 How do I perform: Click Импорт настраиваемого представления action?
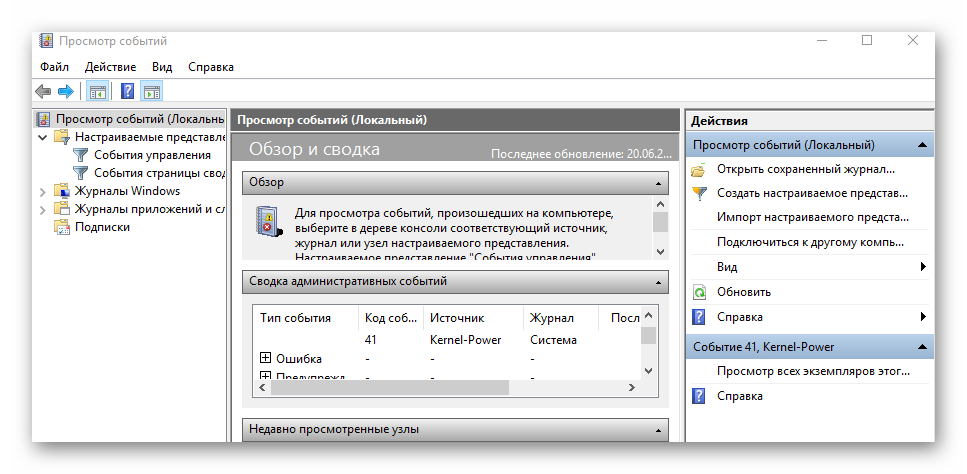pyautogui.click(x=812, y=217)
